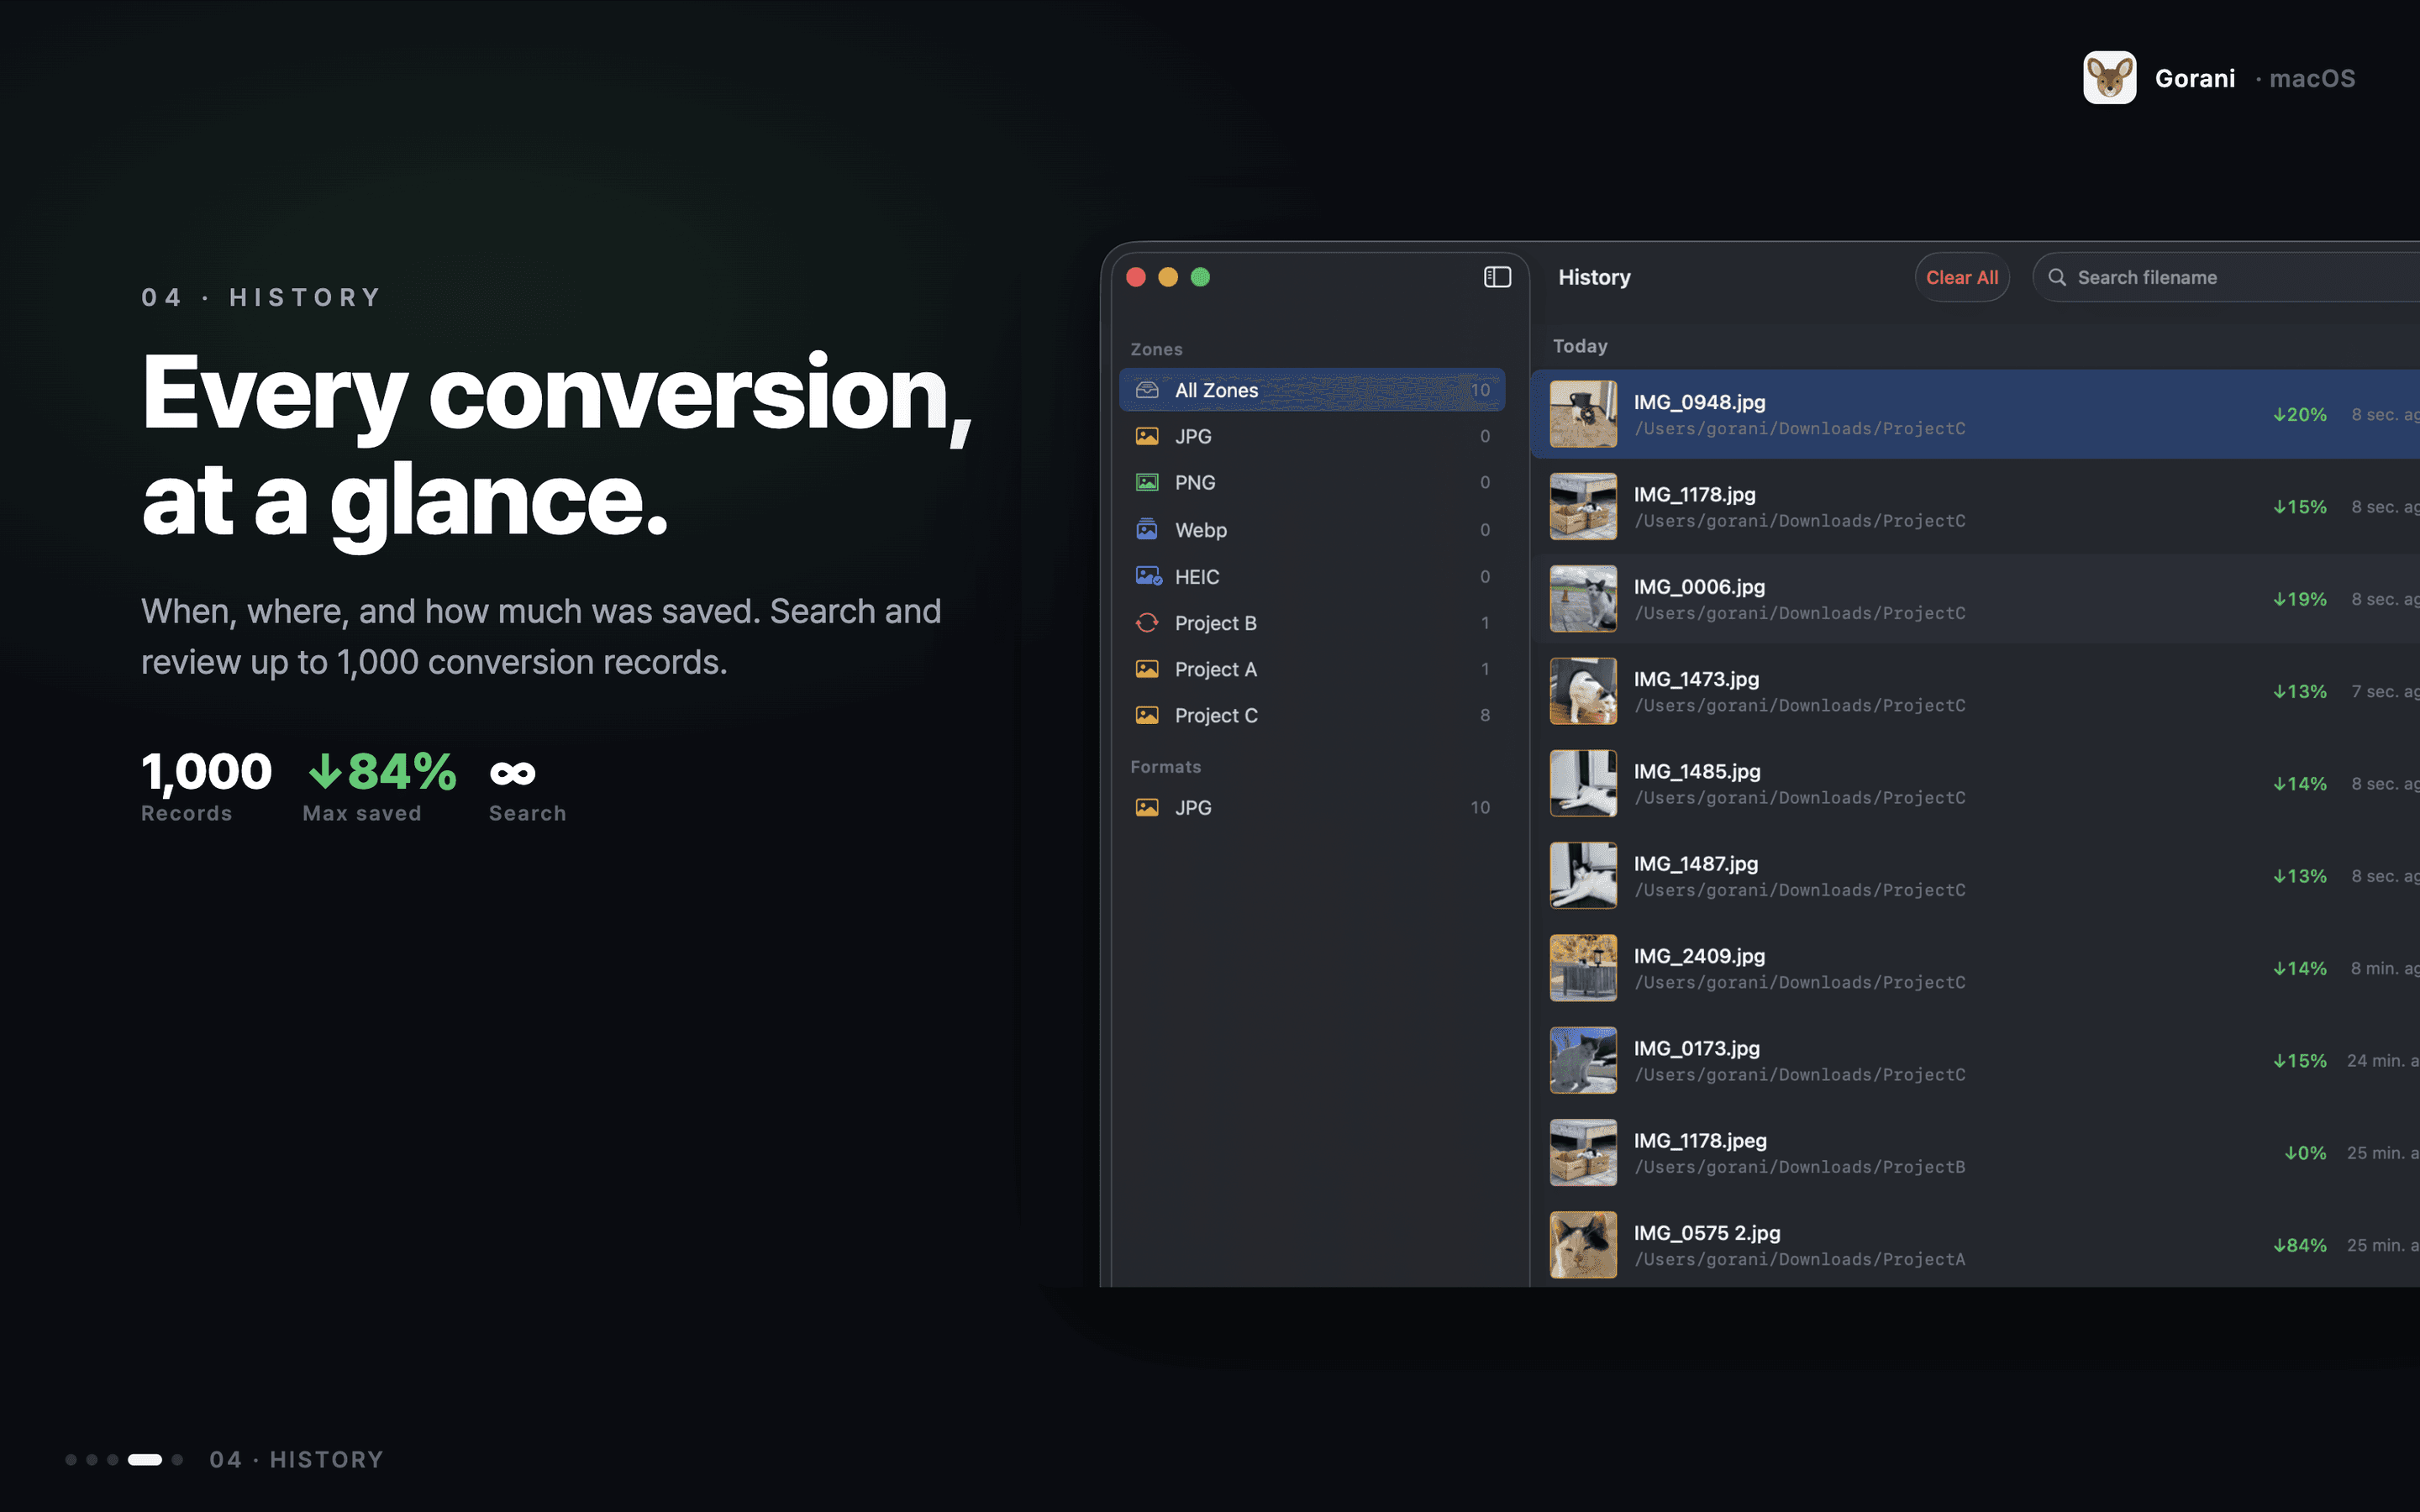
Task: Select the PNG zone in sidebar
Action: click(x=1311, y=482)
